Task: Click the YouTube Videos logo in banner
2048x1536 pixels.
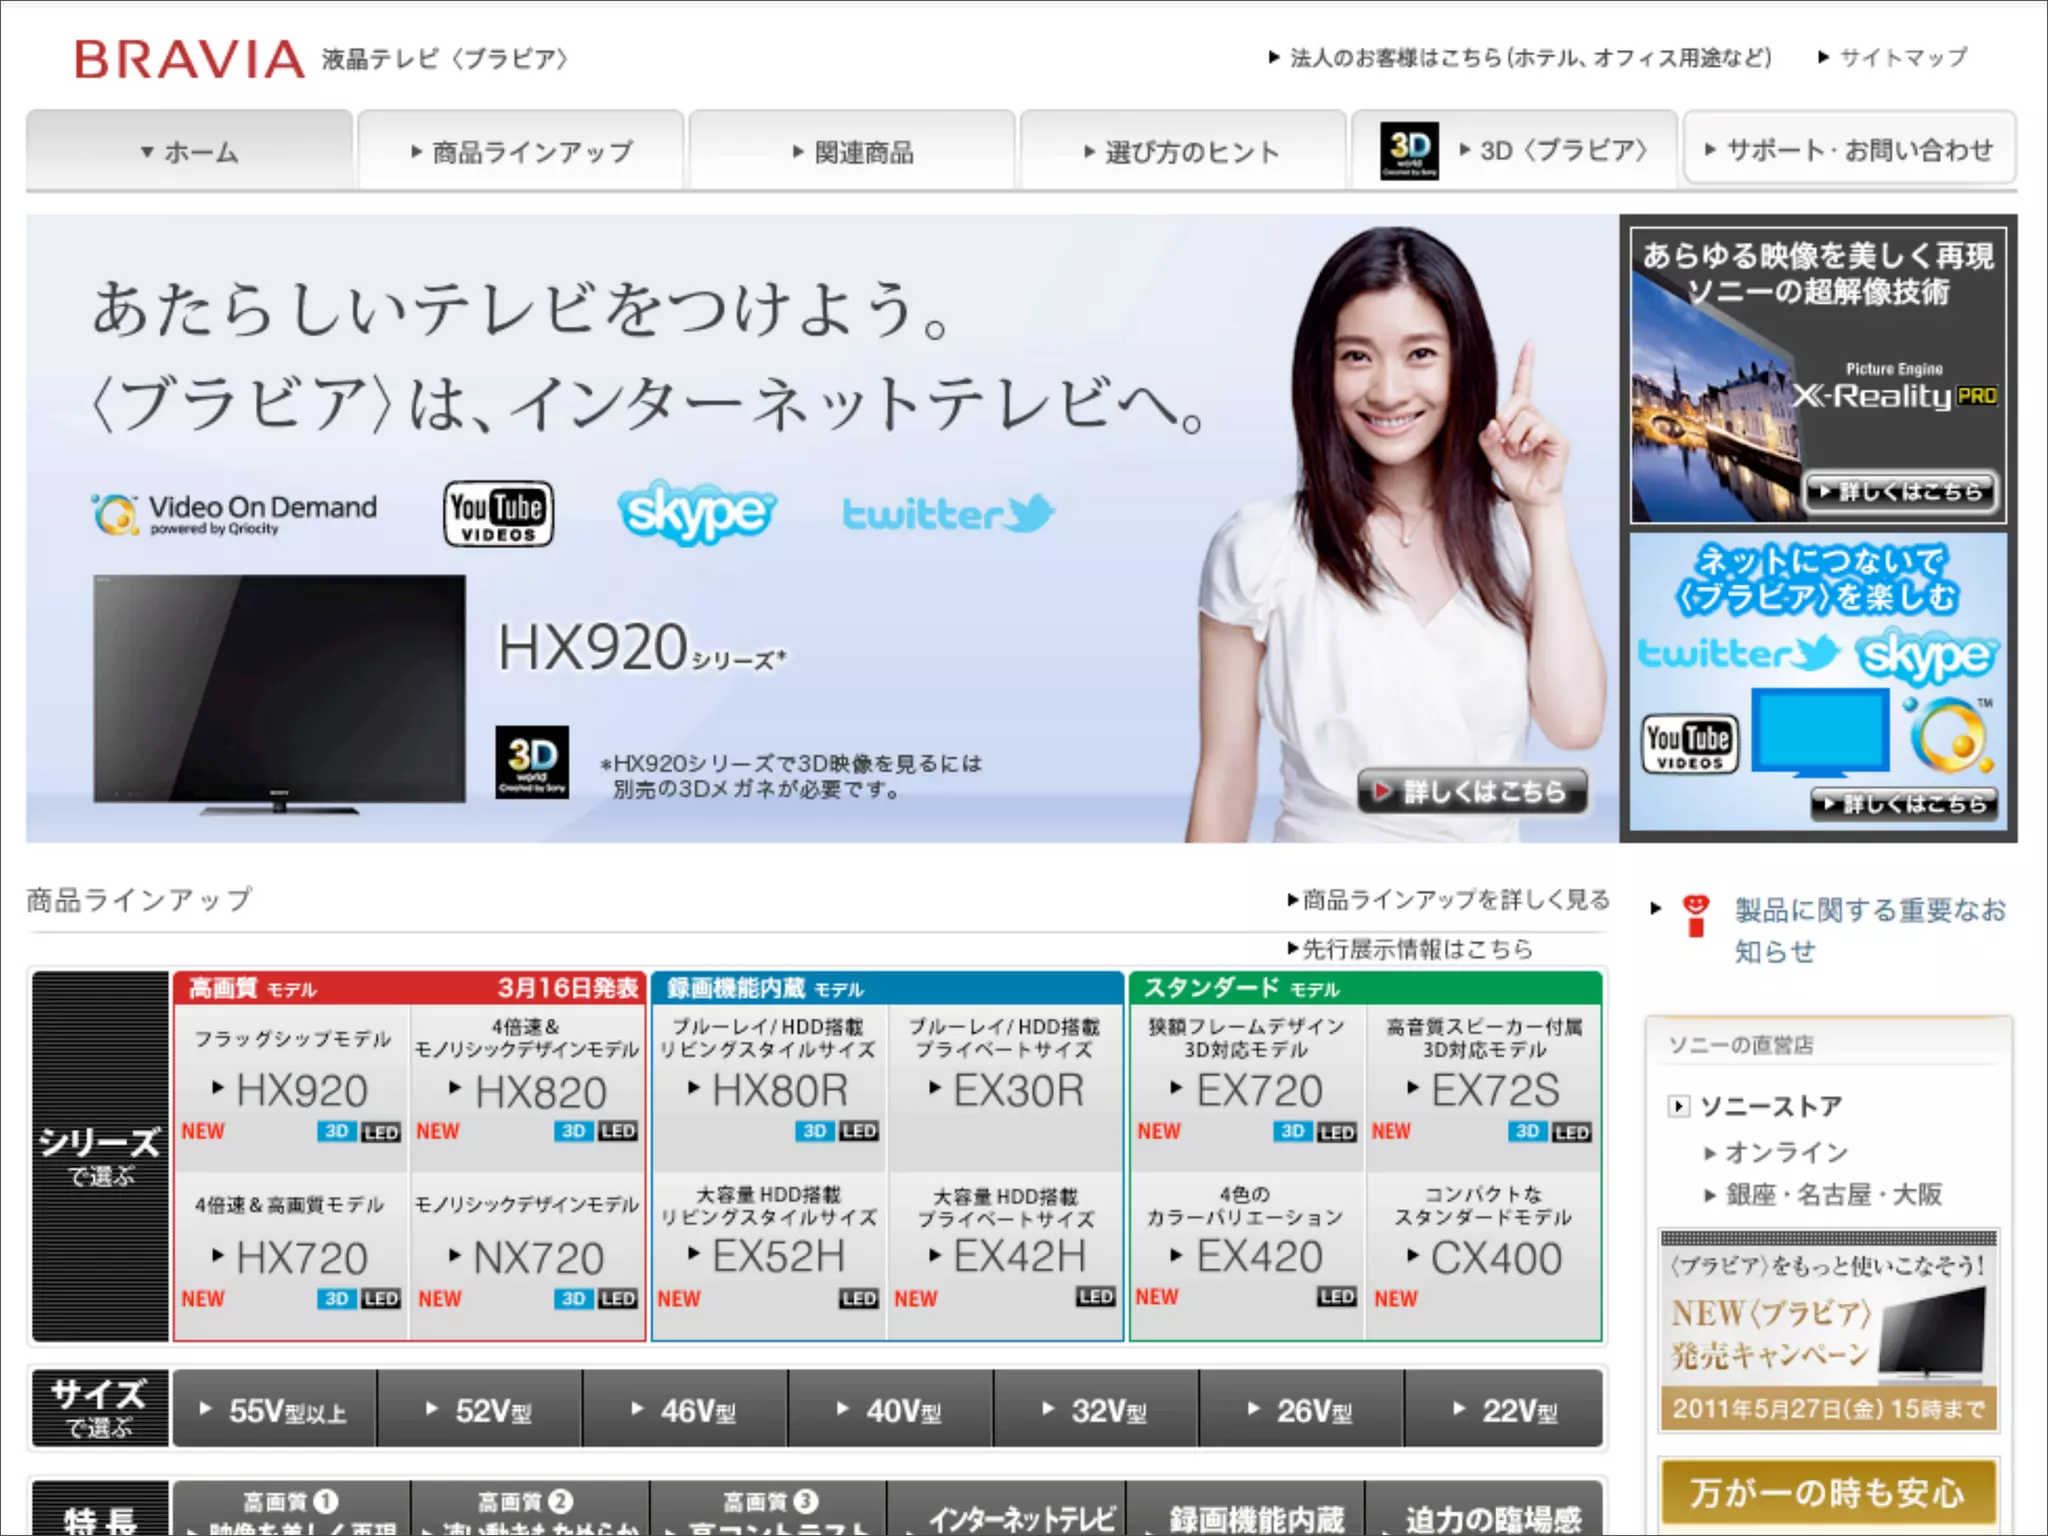Action: [498, 513]
